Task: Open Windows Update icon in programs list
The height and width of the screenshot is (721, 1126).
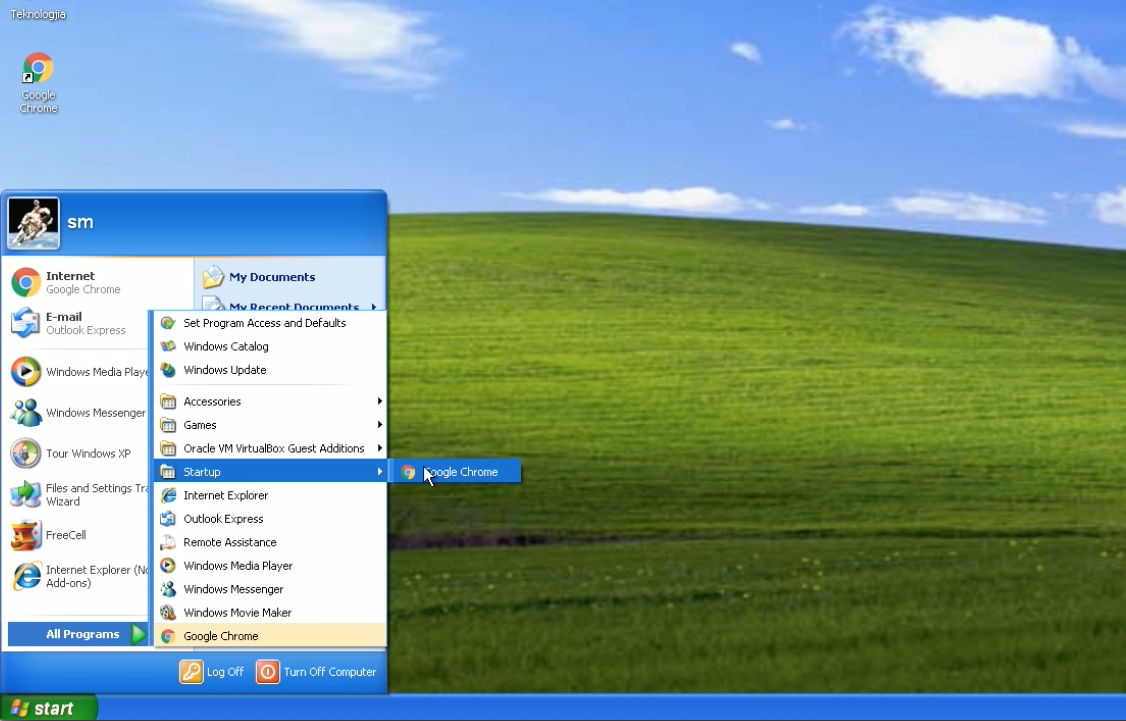Action: click(x=168, y=370)
